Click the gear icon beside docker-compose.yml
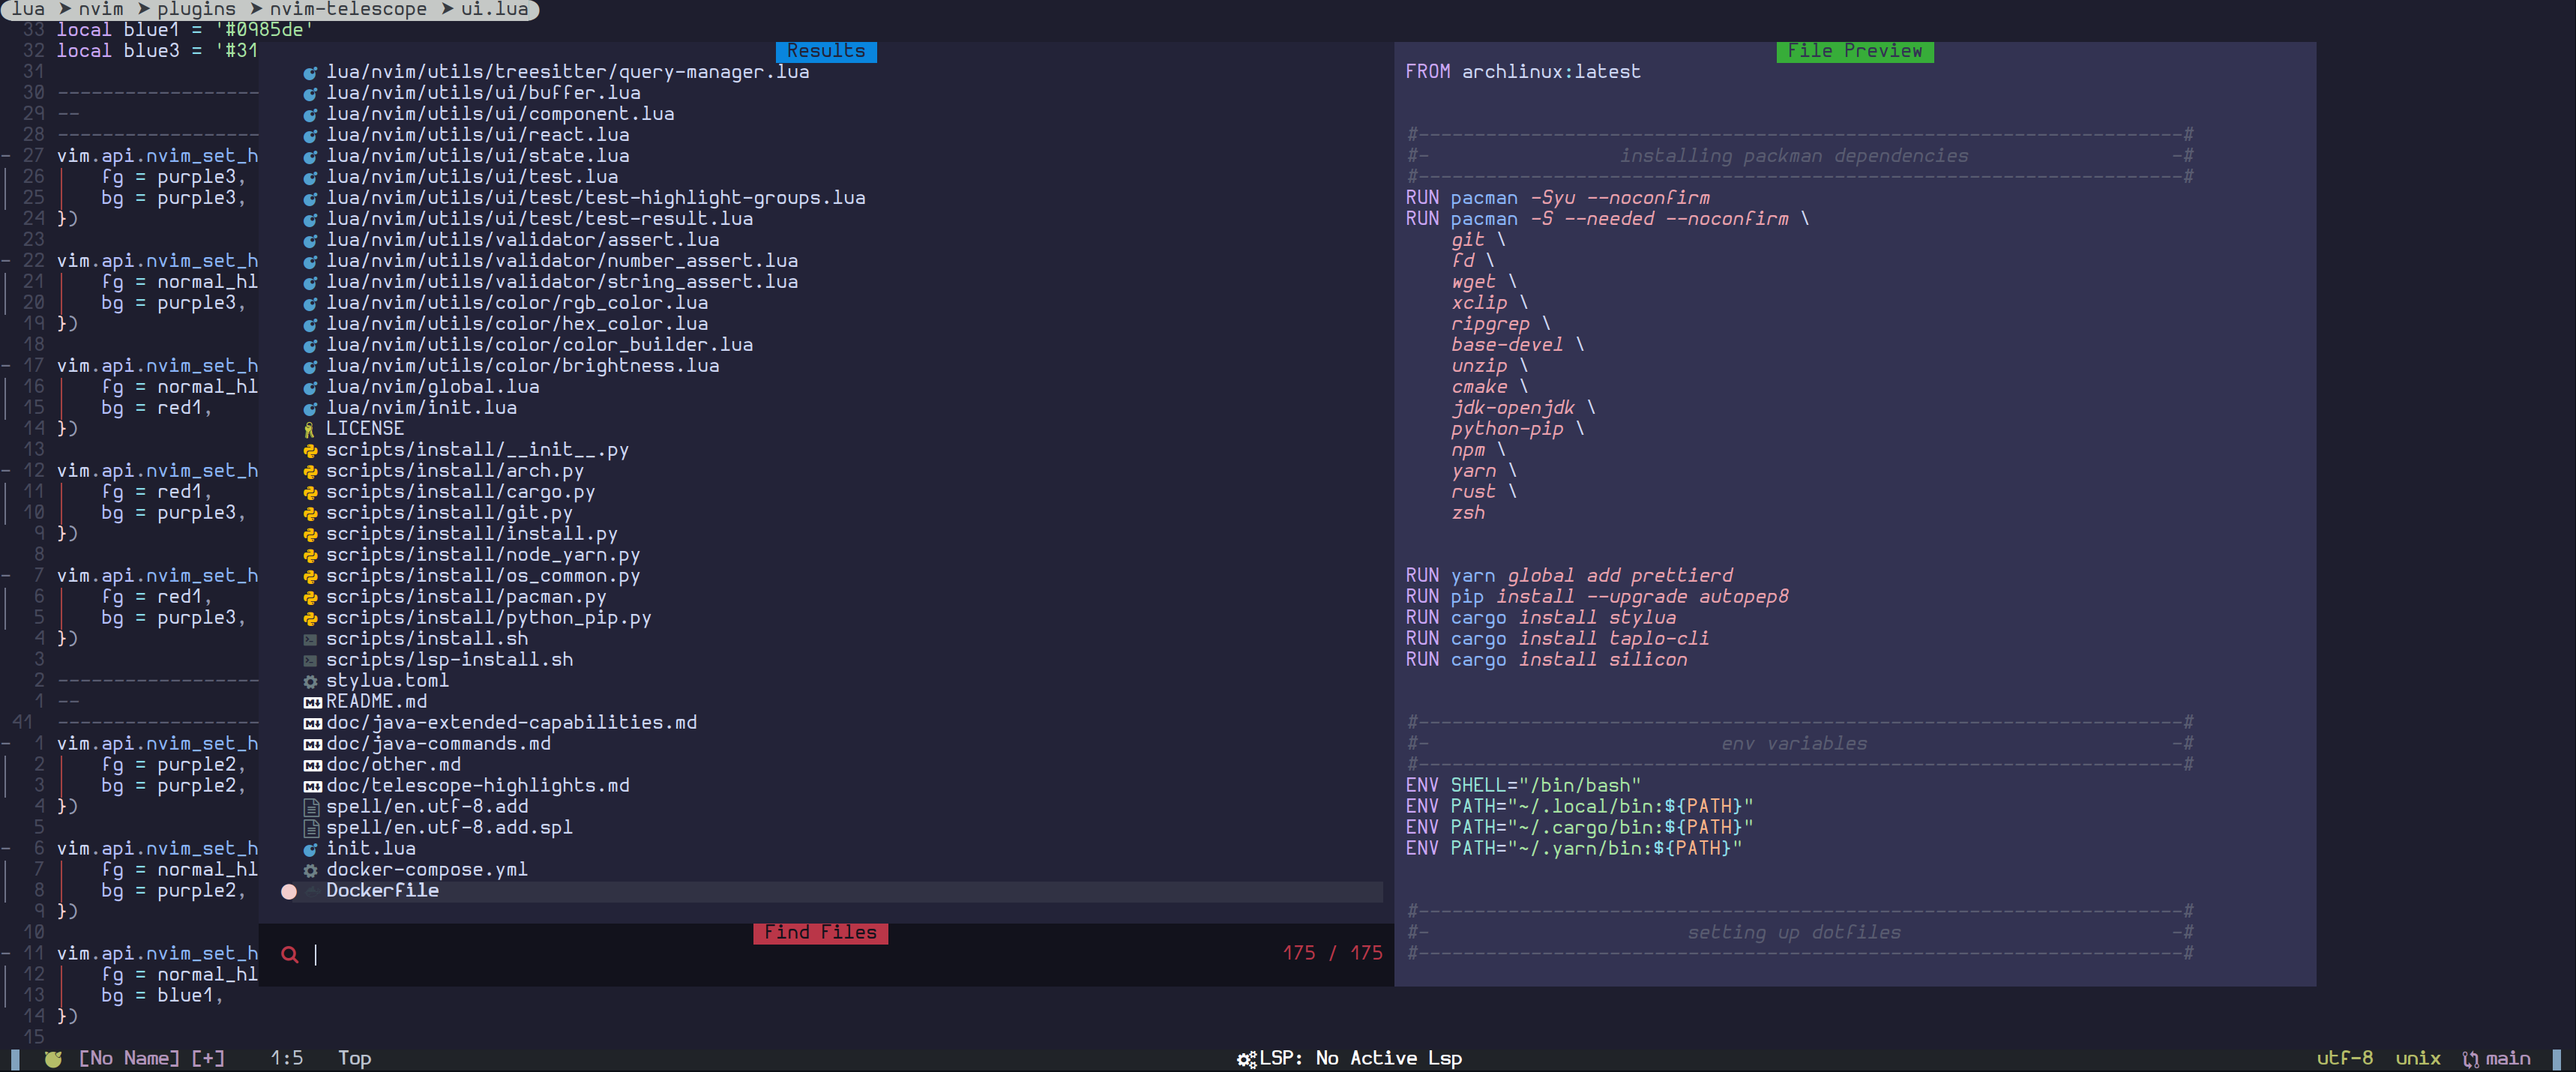 (x=310, y=870)
